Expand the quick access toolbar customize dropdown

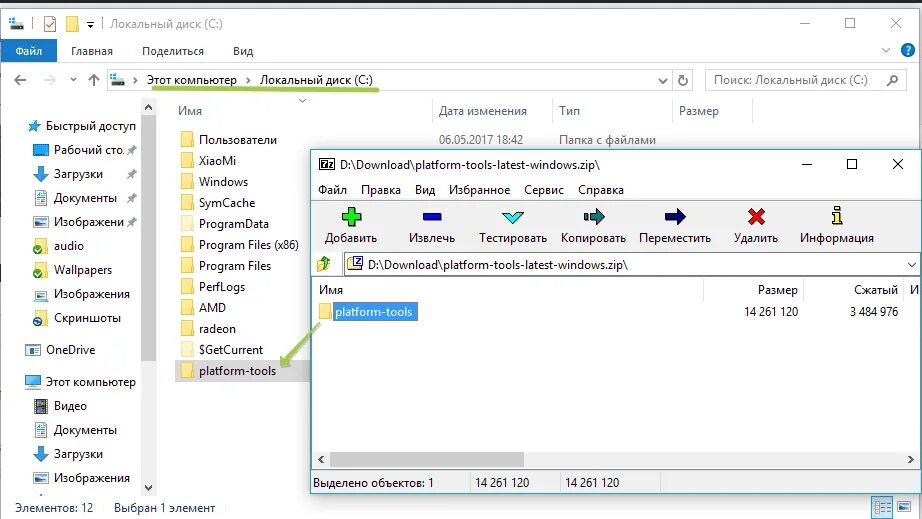click(90, 25)
